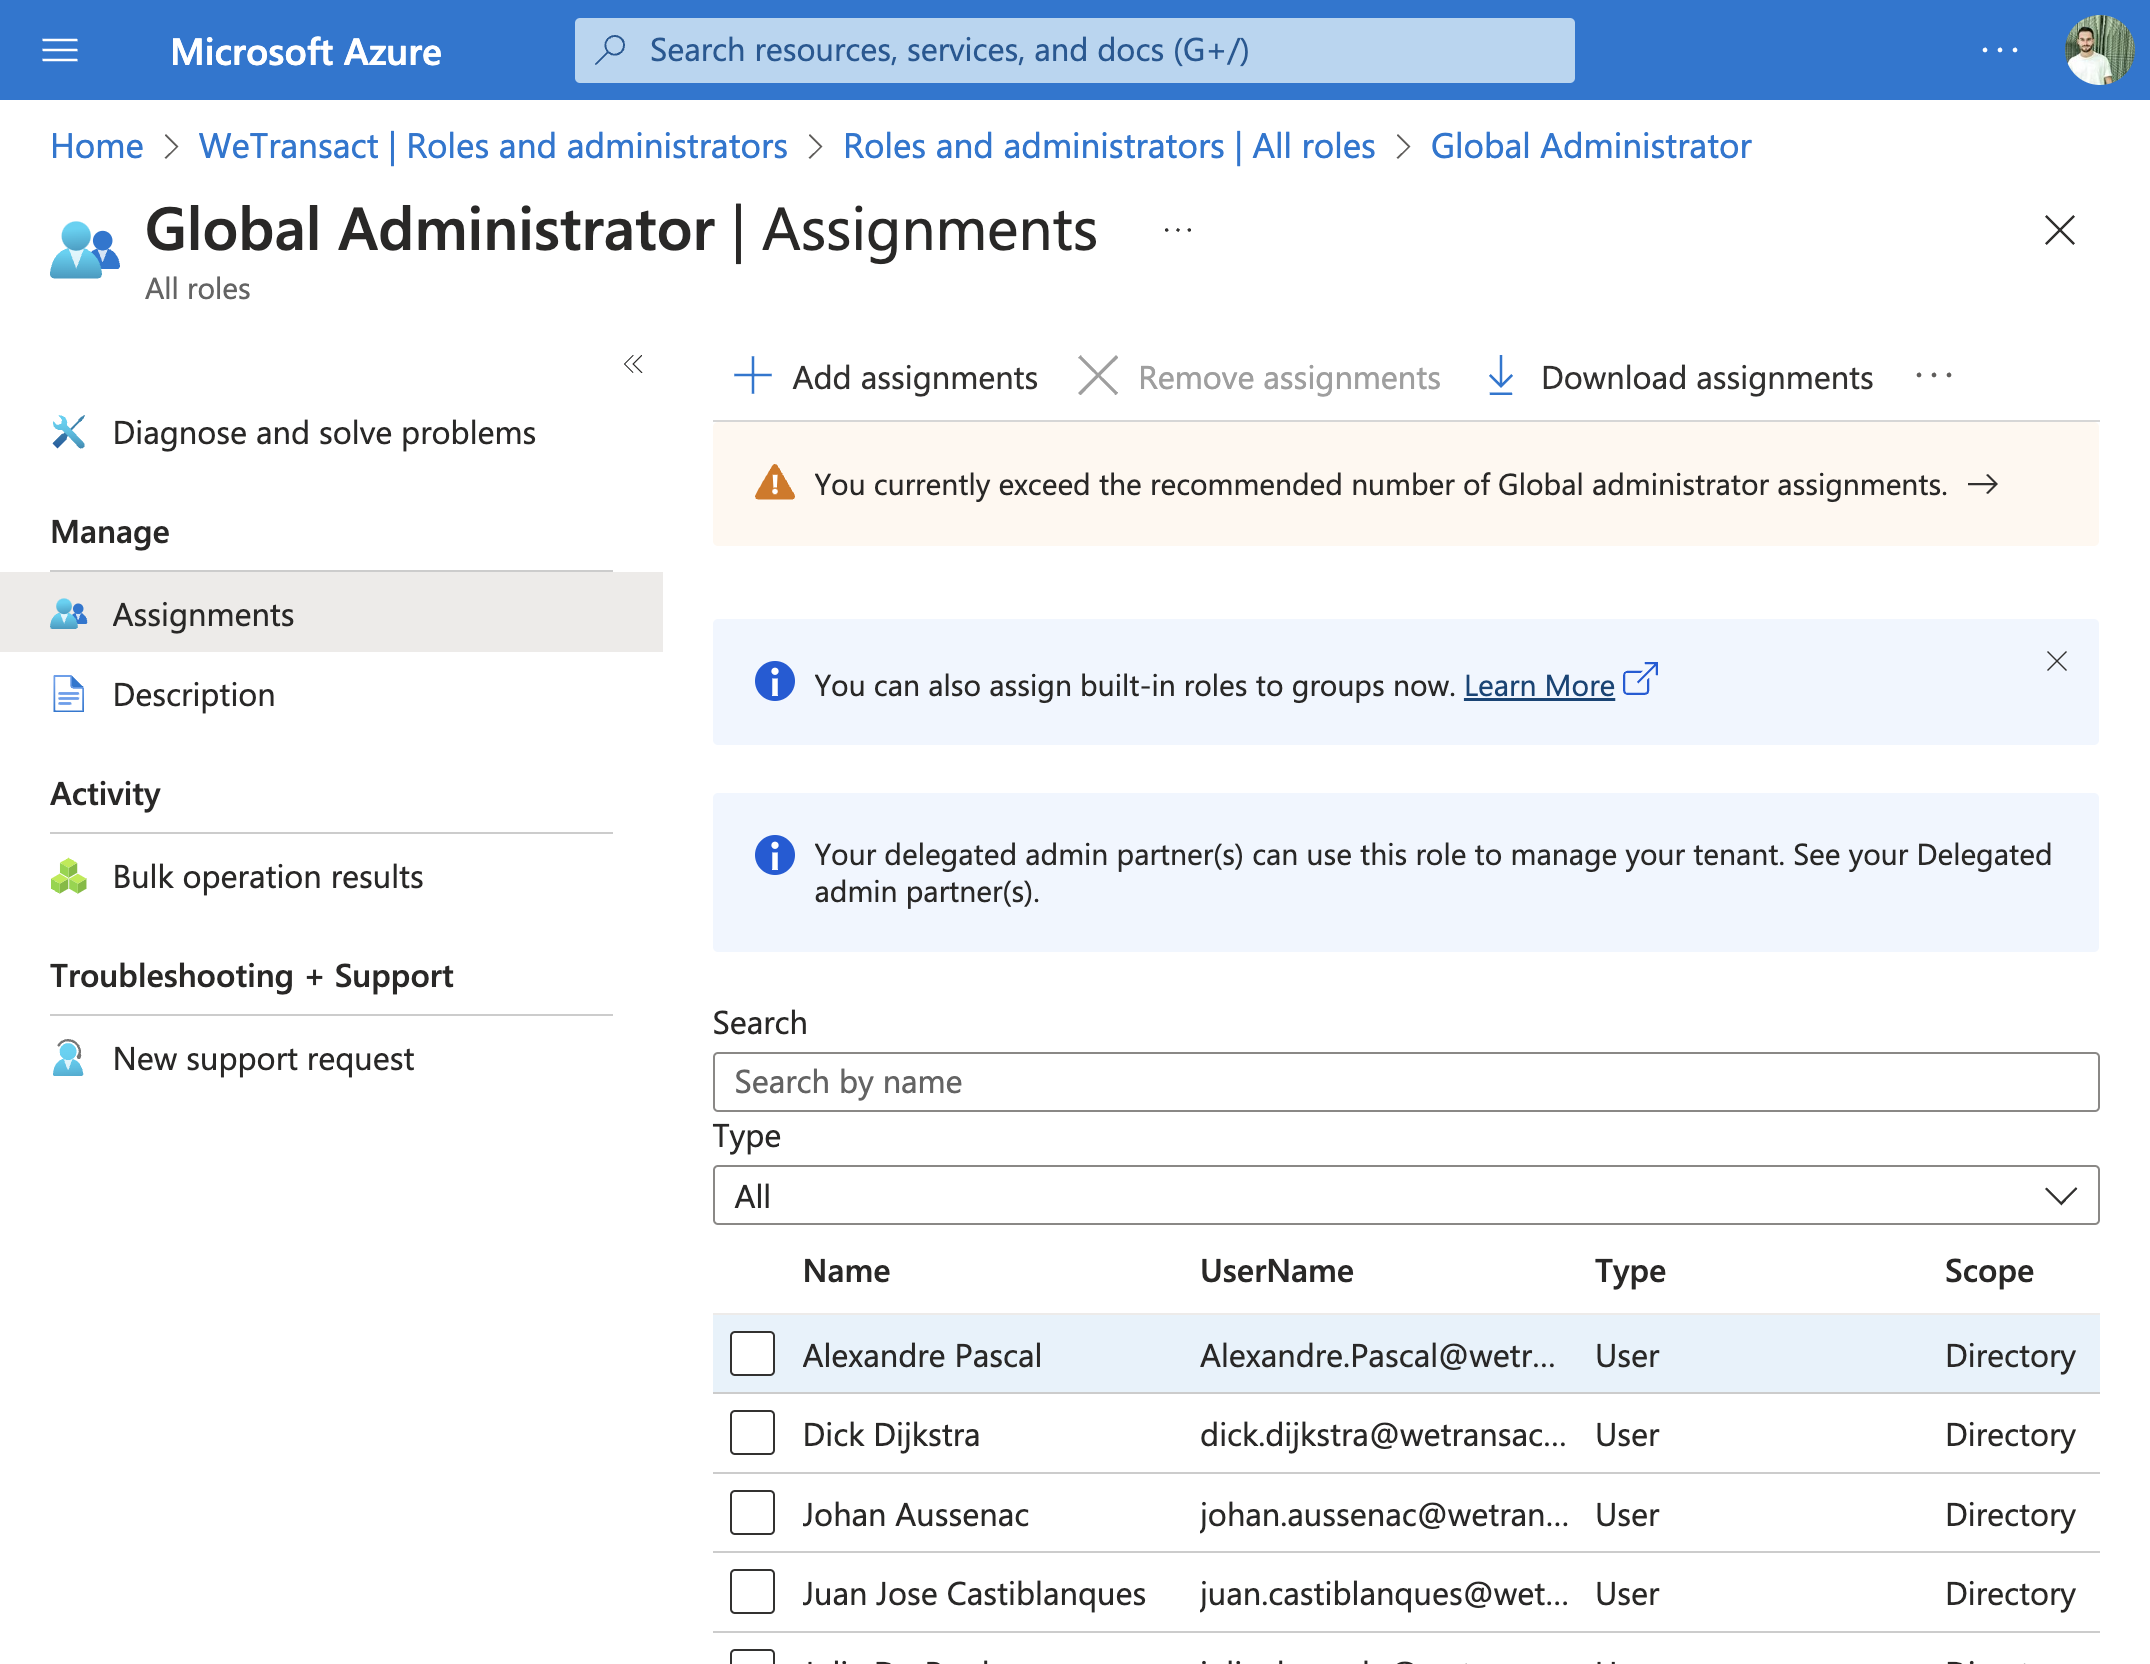2150x1664 pixels.
Task: Click the Global Administrator breadcrumb
Action: (x=1591, y=146)
